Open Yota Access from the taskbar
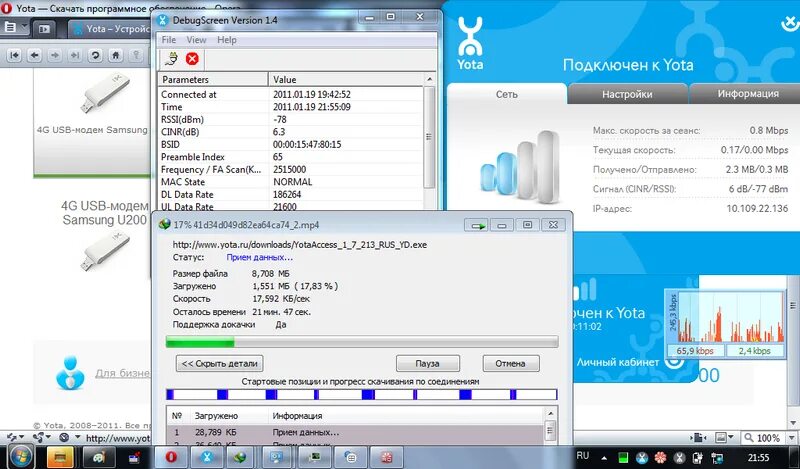Screen dimensions: 800x469 click(x=207, y=457)
